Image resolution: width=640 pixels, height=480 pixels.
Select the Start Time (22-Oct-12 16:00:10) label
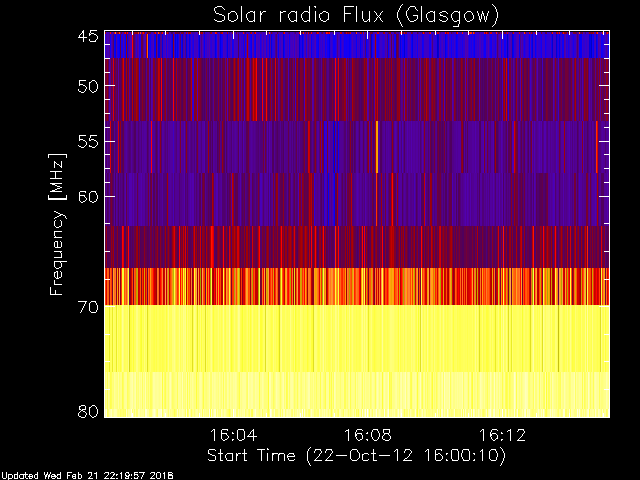tap(356, 456)
